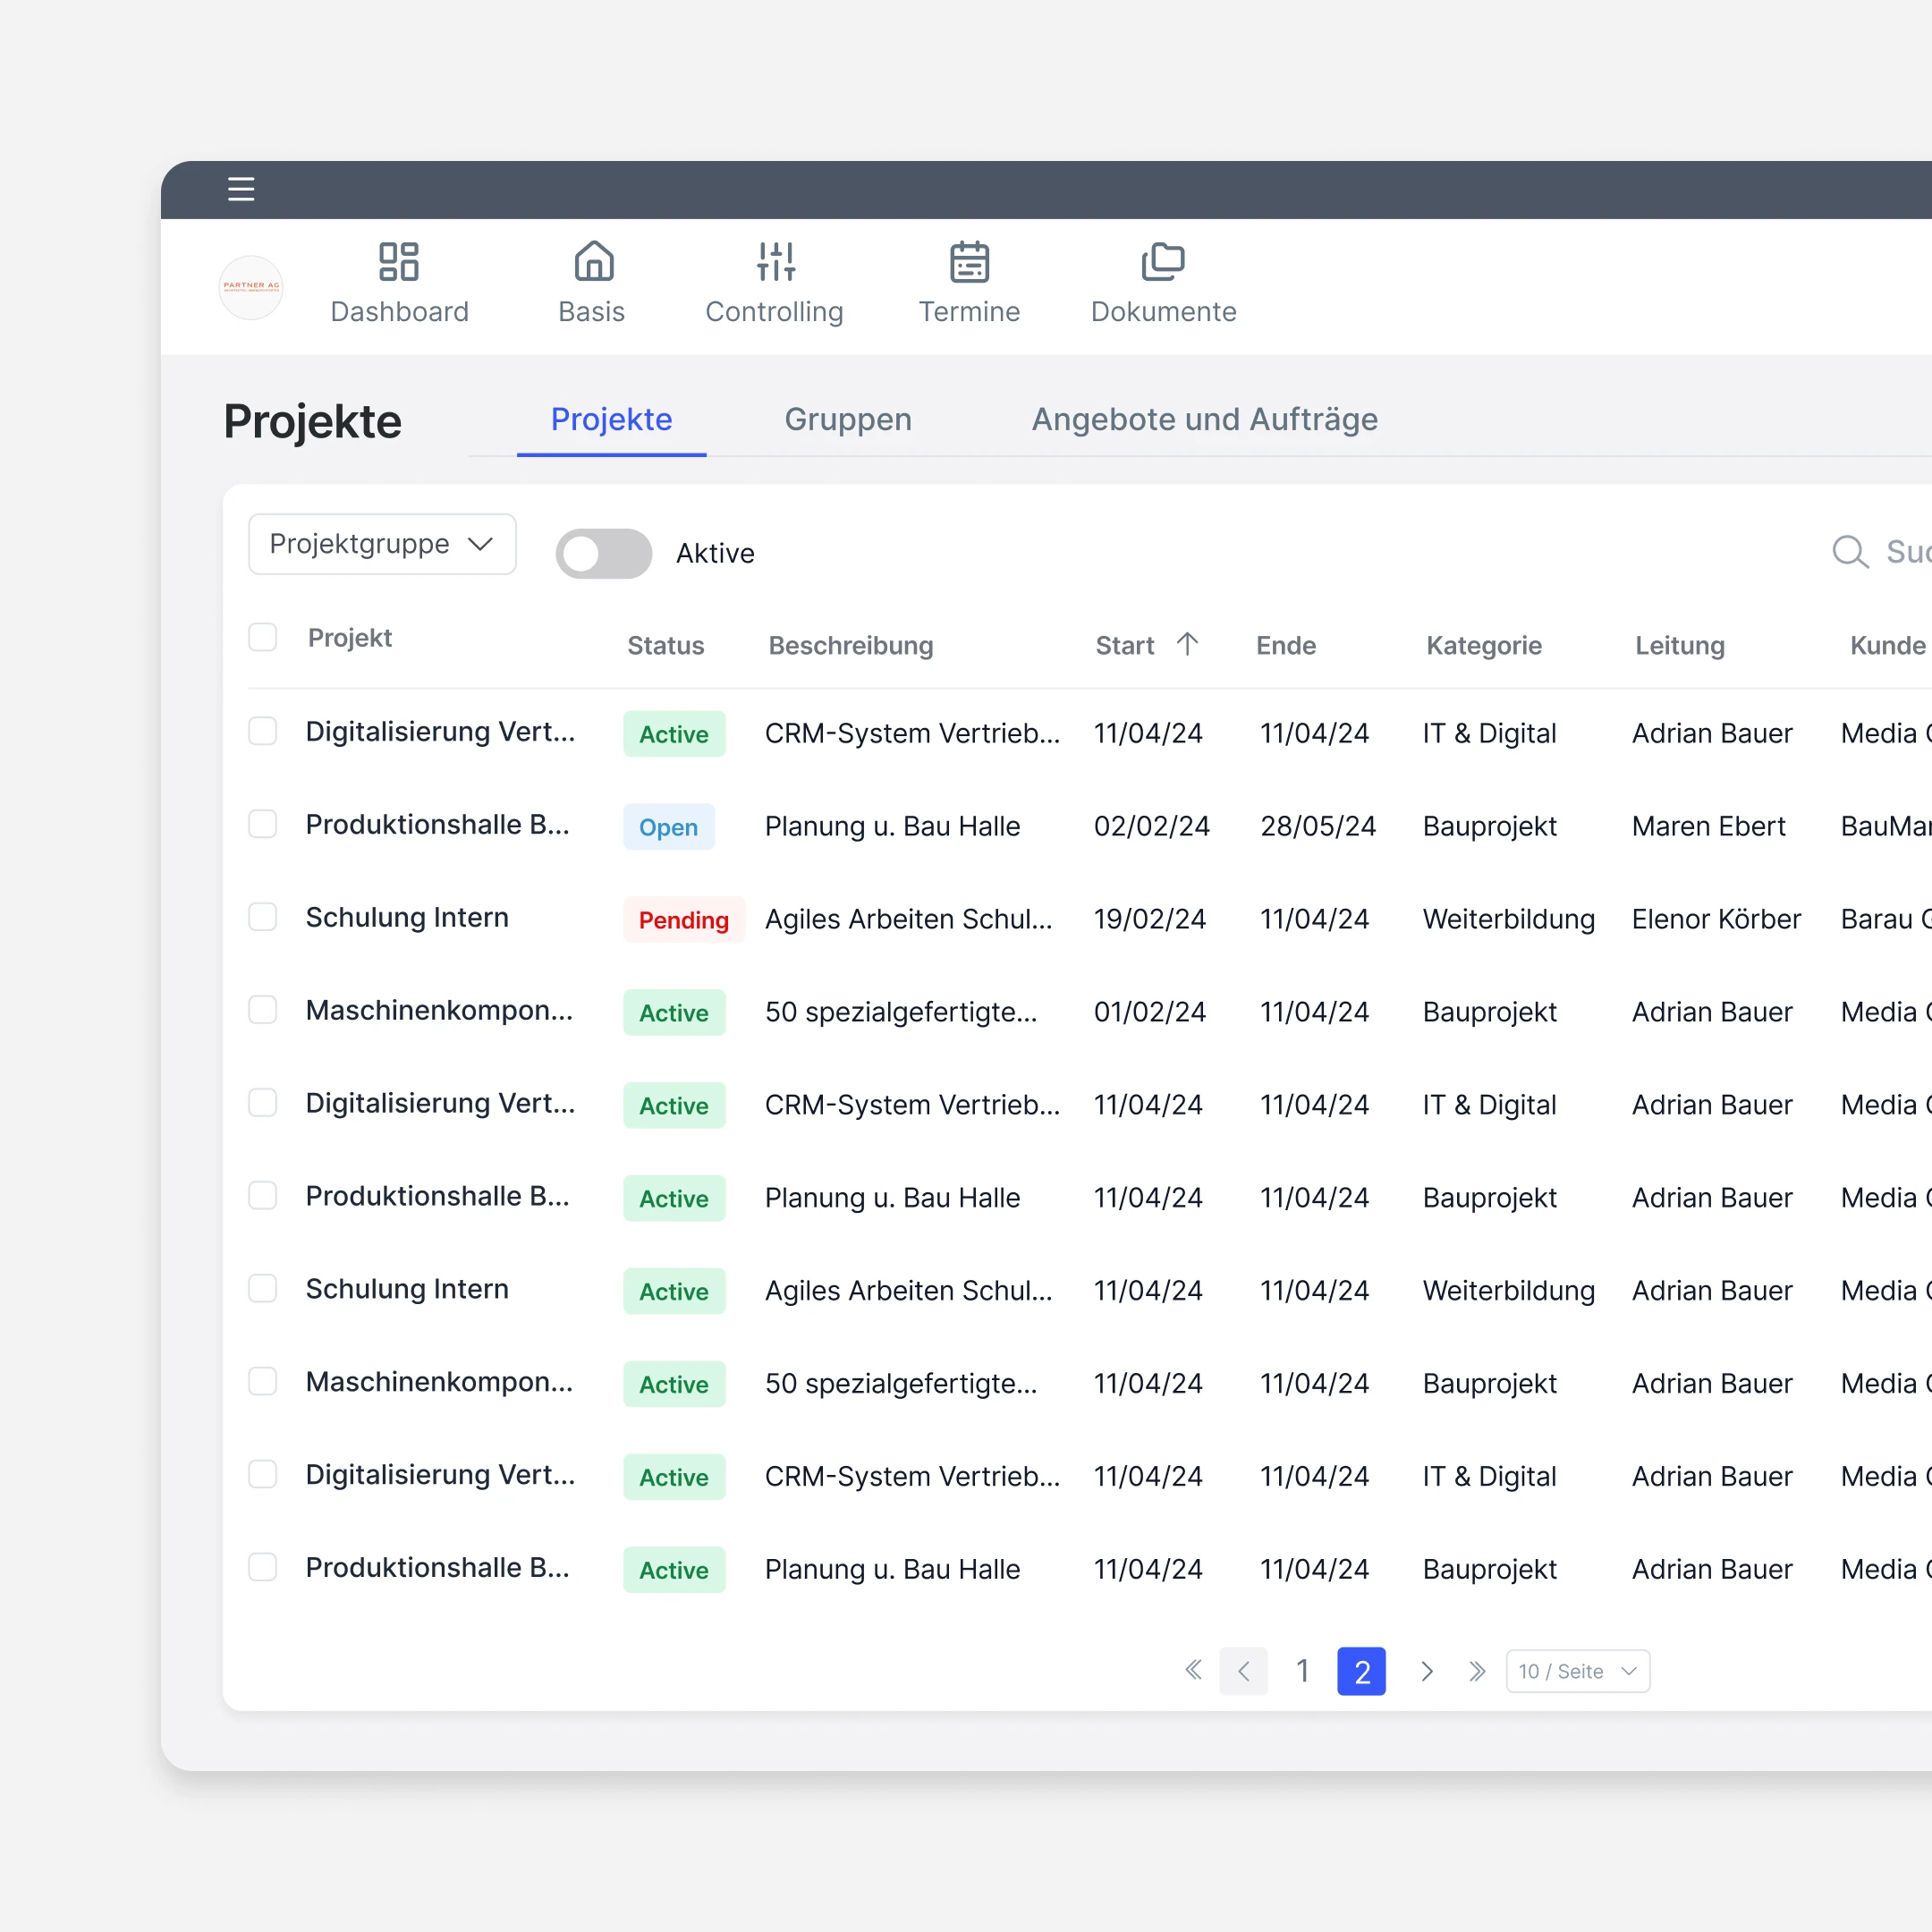Click the next page arrow
Image resolution: width=1932 pixels, height=1932 pixels.
(x=1427, y=1671)
